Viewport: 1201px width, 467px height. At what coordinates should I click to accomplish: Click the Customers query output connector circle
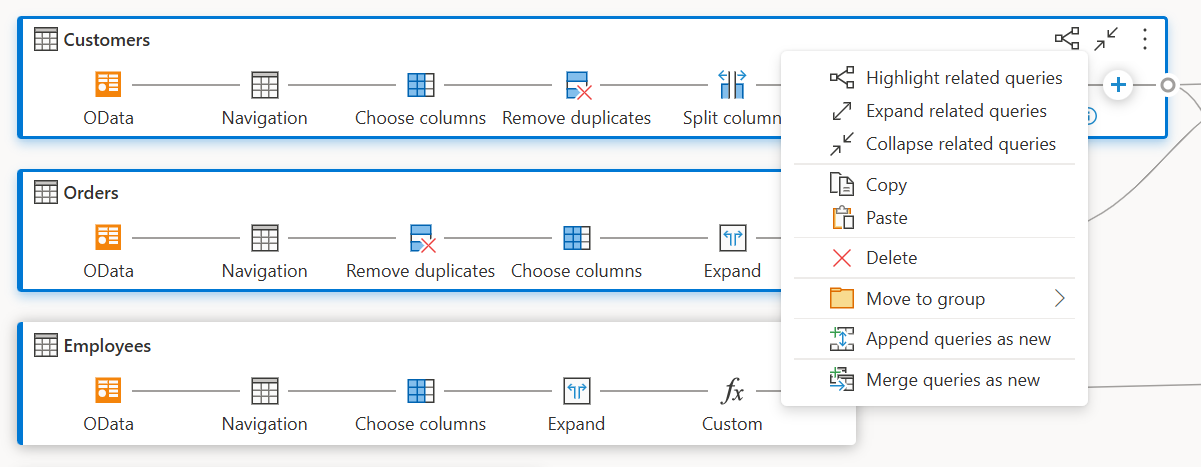coord(1167,85)
